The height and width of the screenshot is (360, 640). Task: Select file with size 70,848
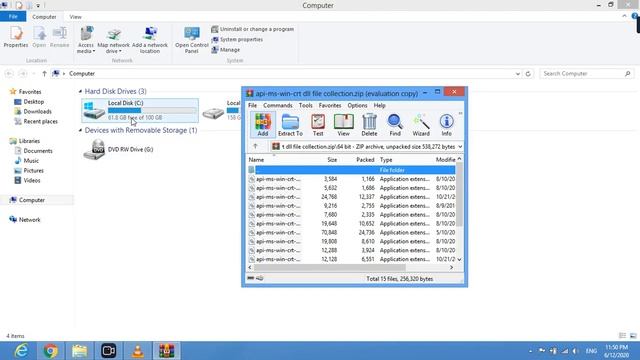(x=351, y=232)
